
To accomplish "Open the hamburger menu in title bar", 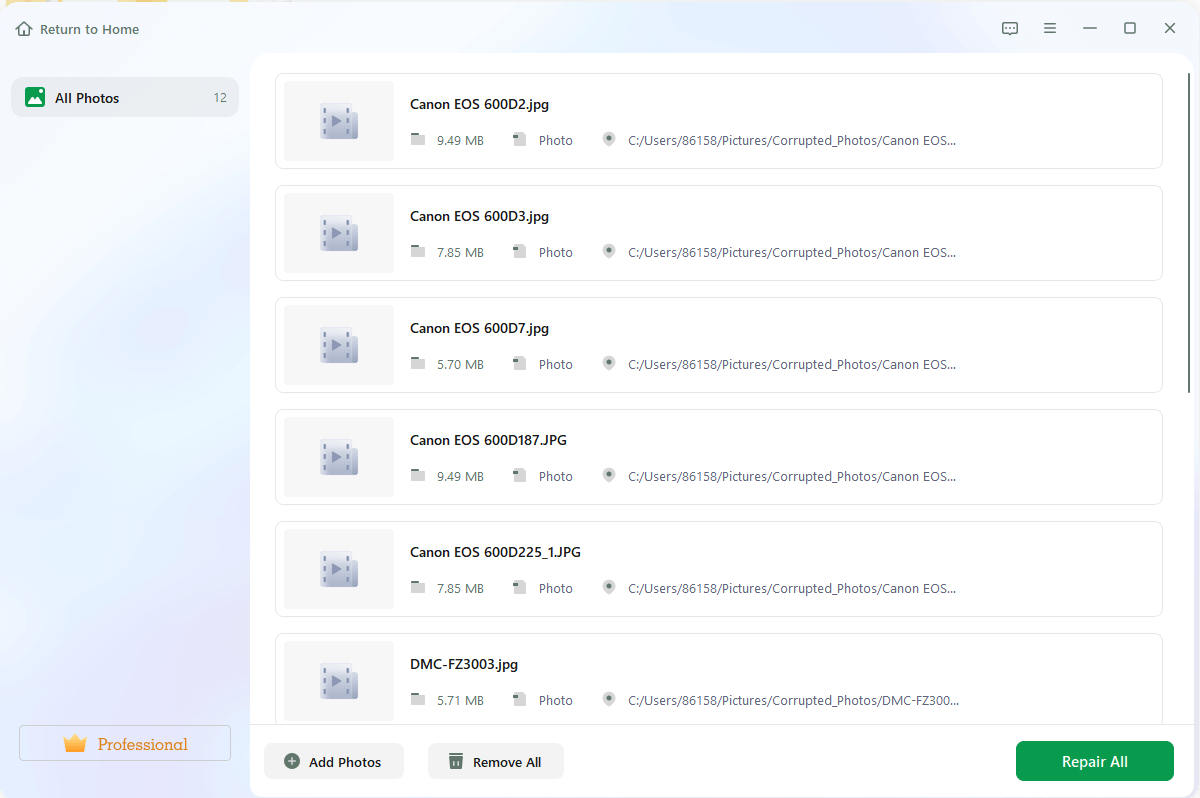I will point(1050,29).
